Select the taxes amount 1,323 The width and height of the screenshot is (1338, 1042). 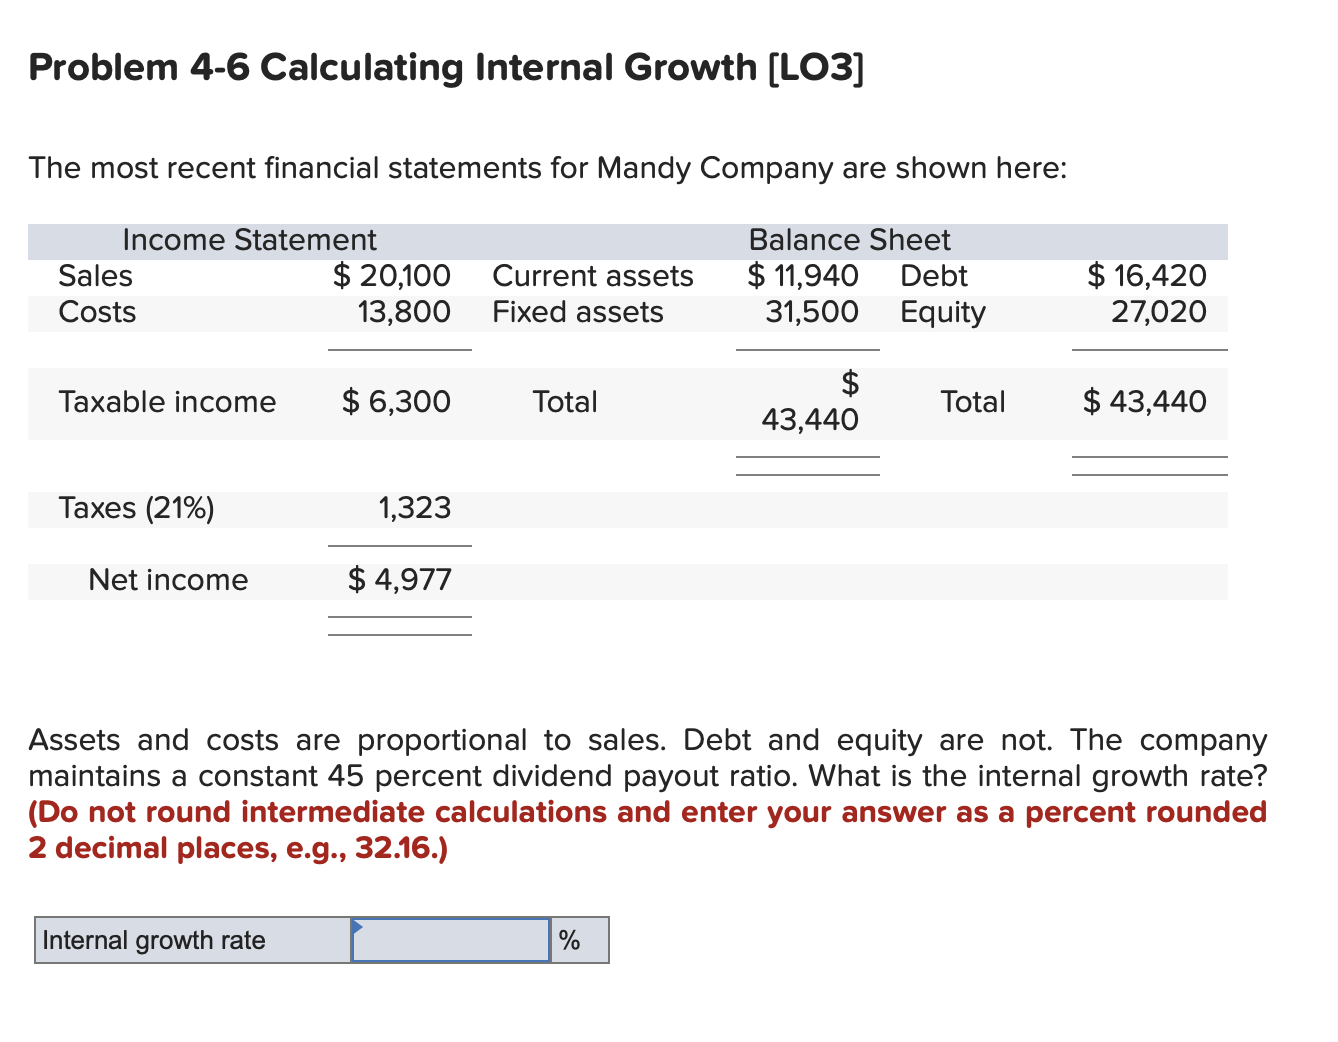(x=415, y=507)
